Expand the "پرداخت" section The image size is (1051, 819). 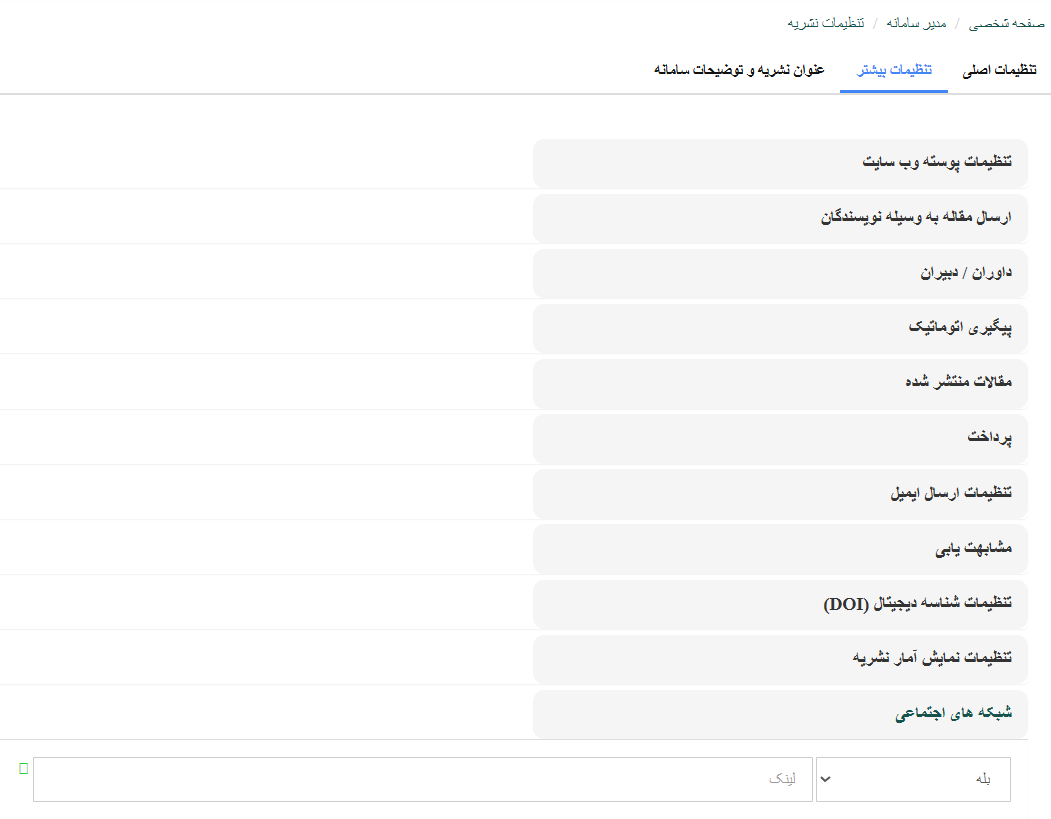pyautogui.click(x=989, y=437)
